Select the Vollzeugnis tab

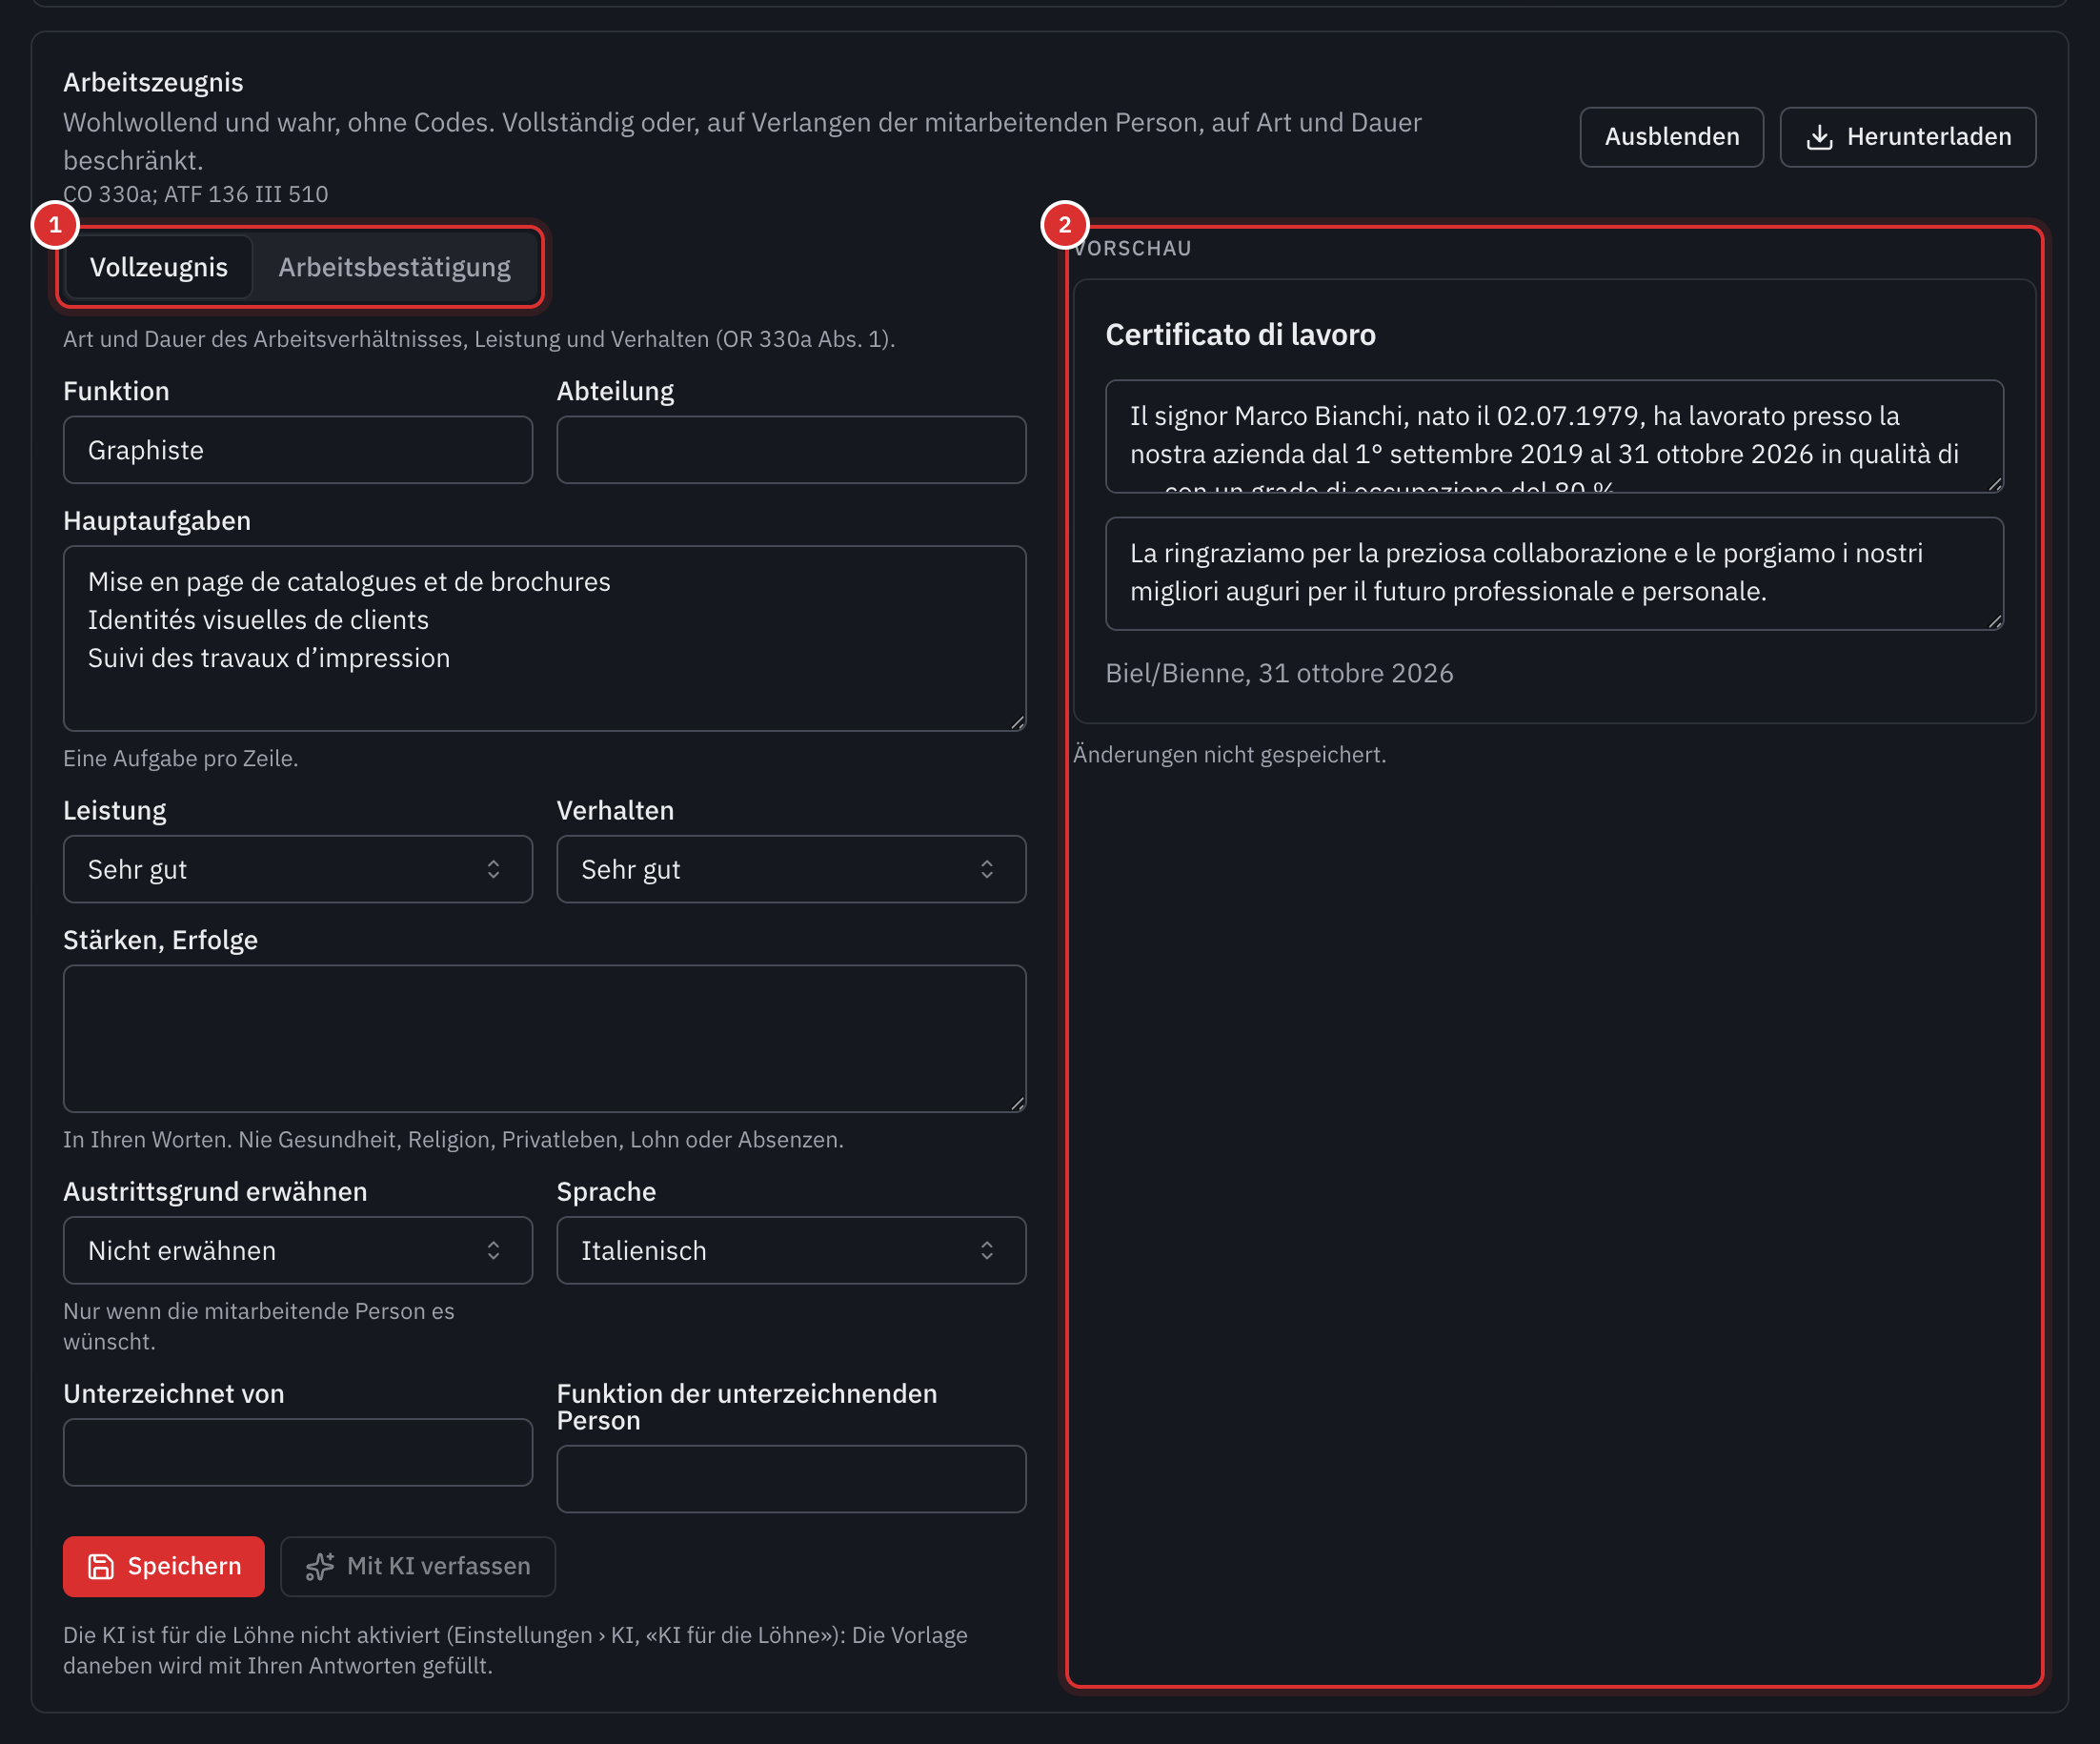point(159,267)
